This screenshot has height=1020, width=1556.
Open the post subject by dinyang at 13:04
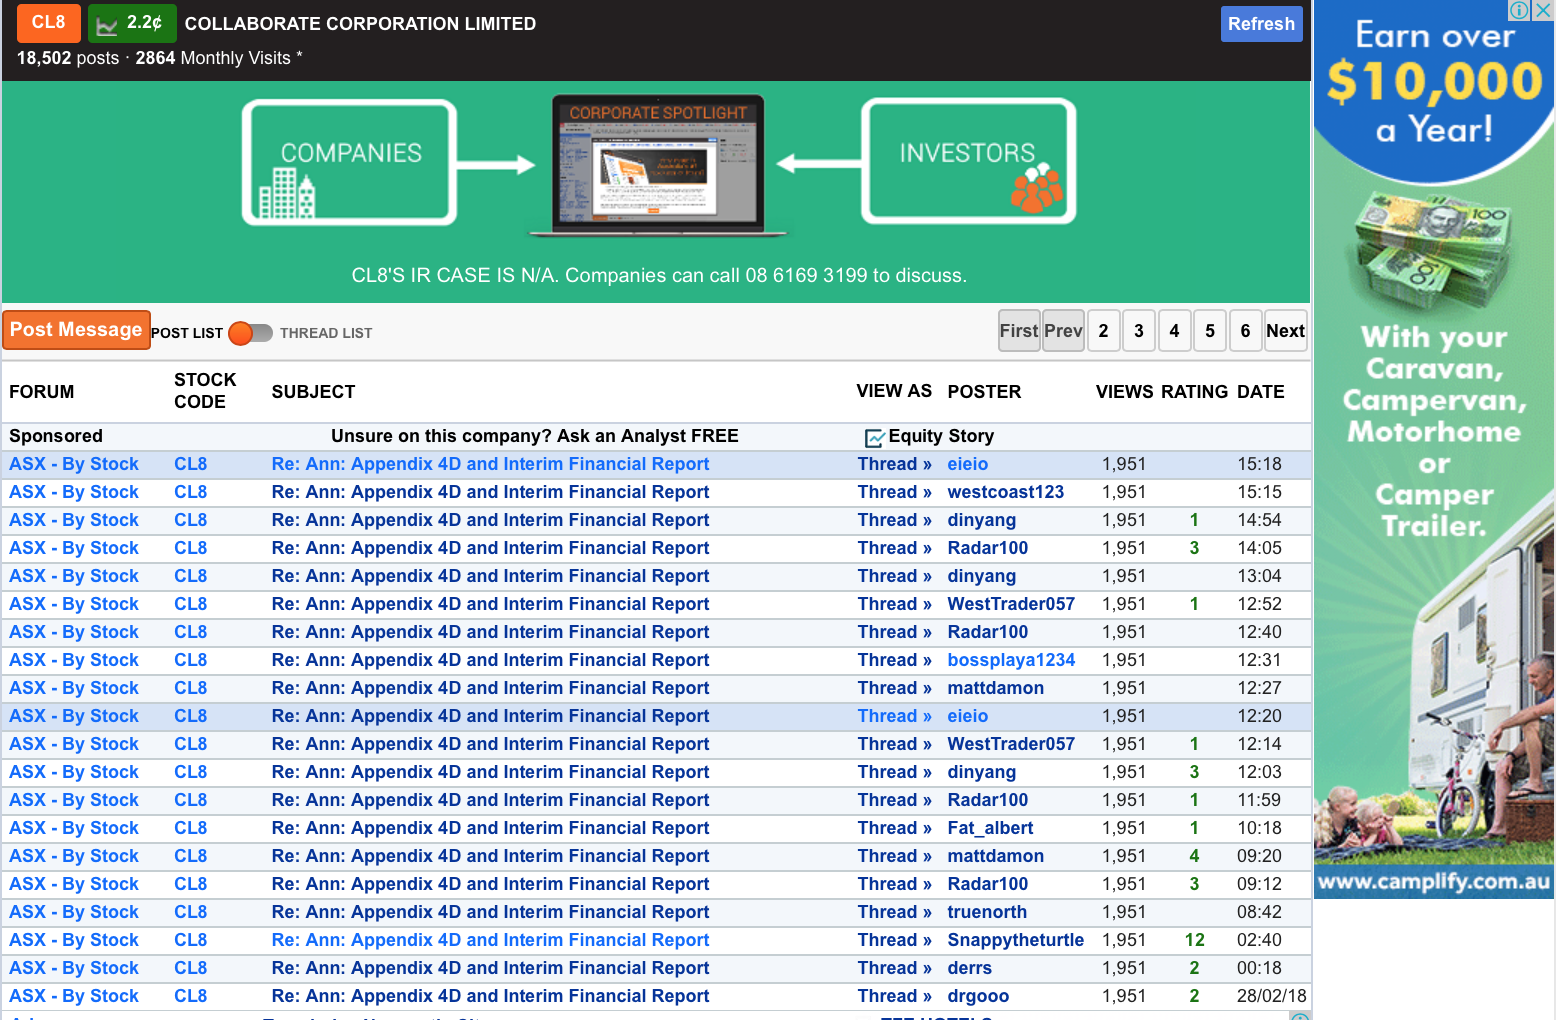490,576
